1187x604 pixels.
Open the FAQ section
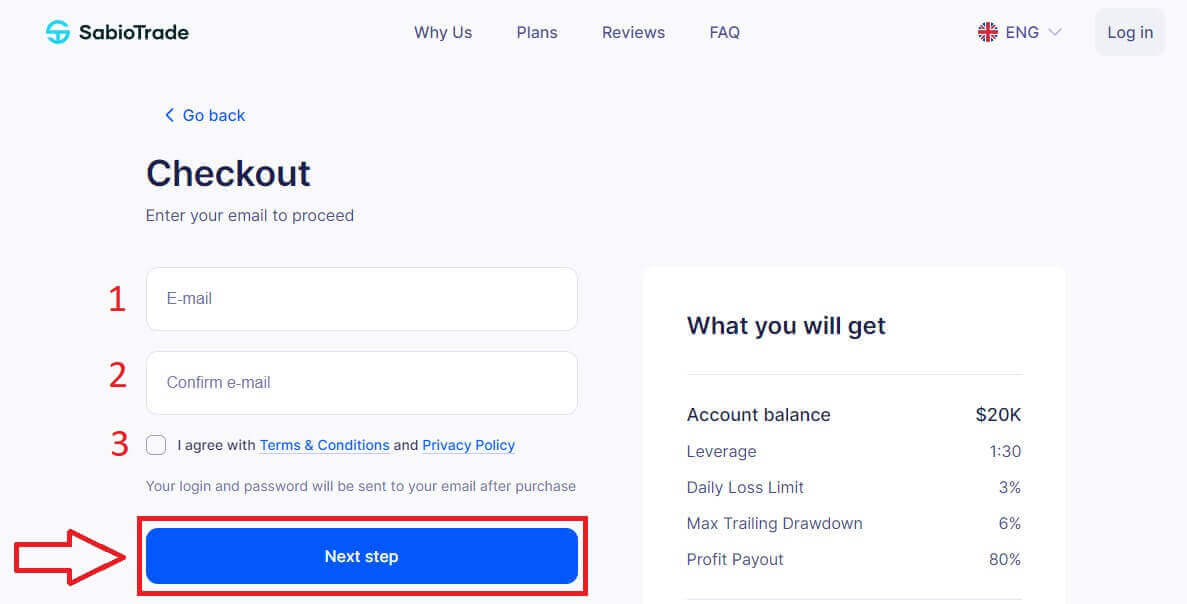pos(724,32)
